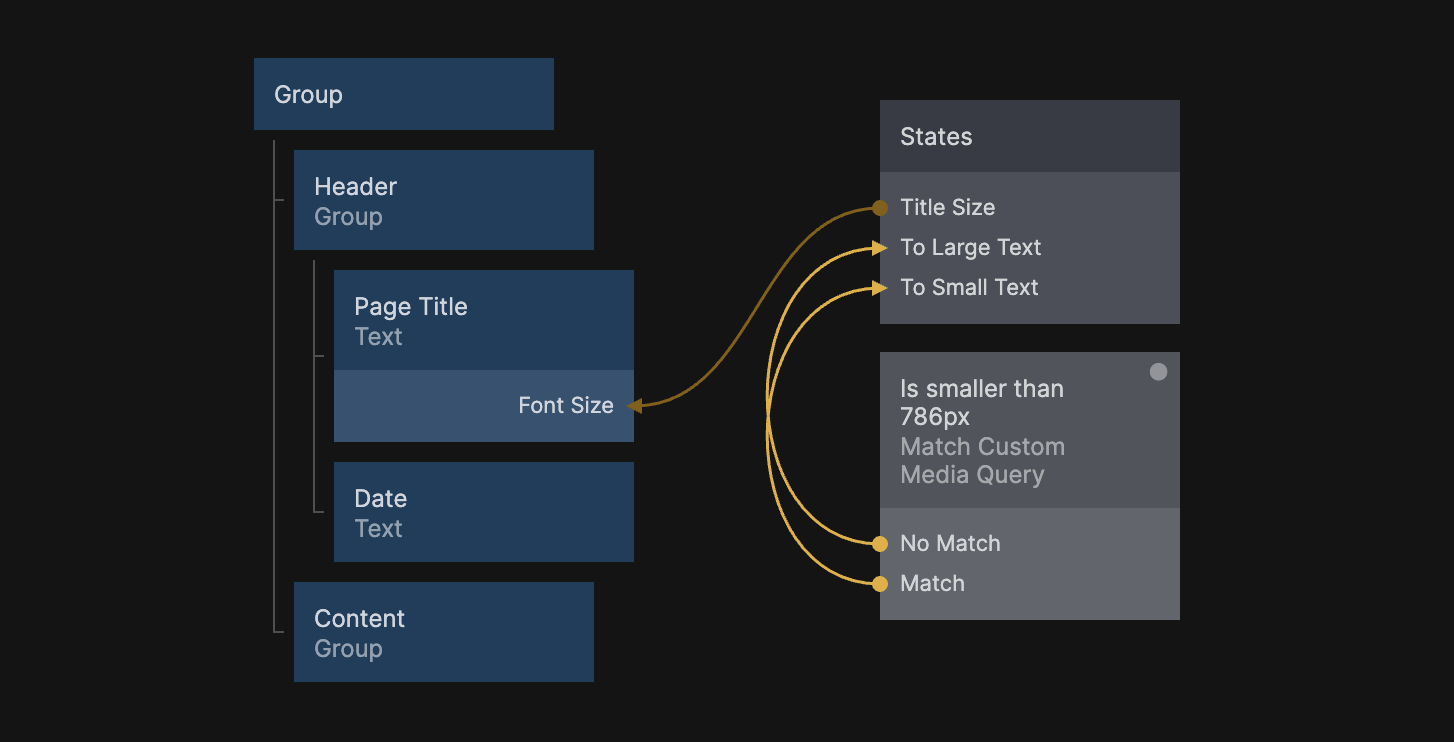The height and width of the screenshot is (742, 1454).
Task: Click the Title Size output port dot
Action: tap(880, 208)
